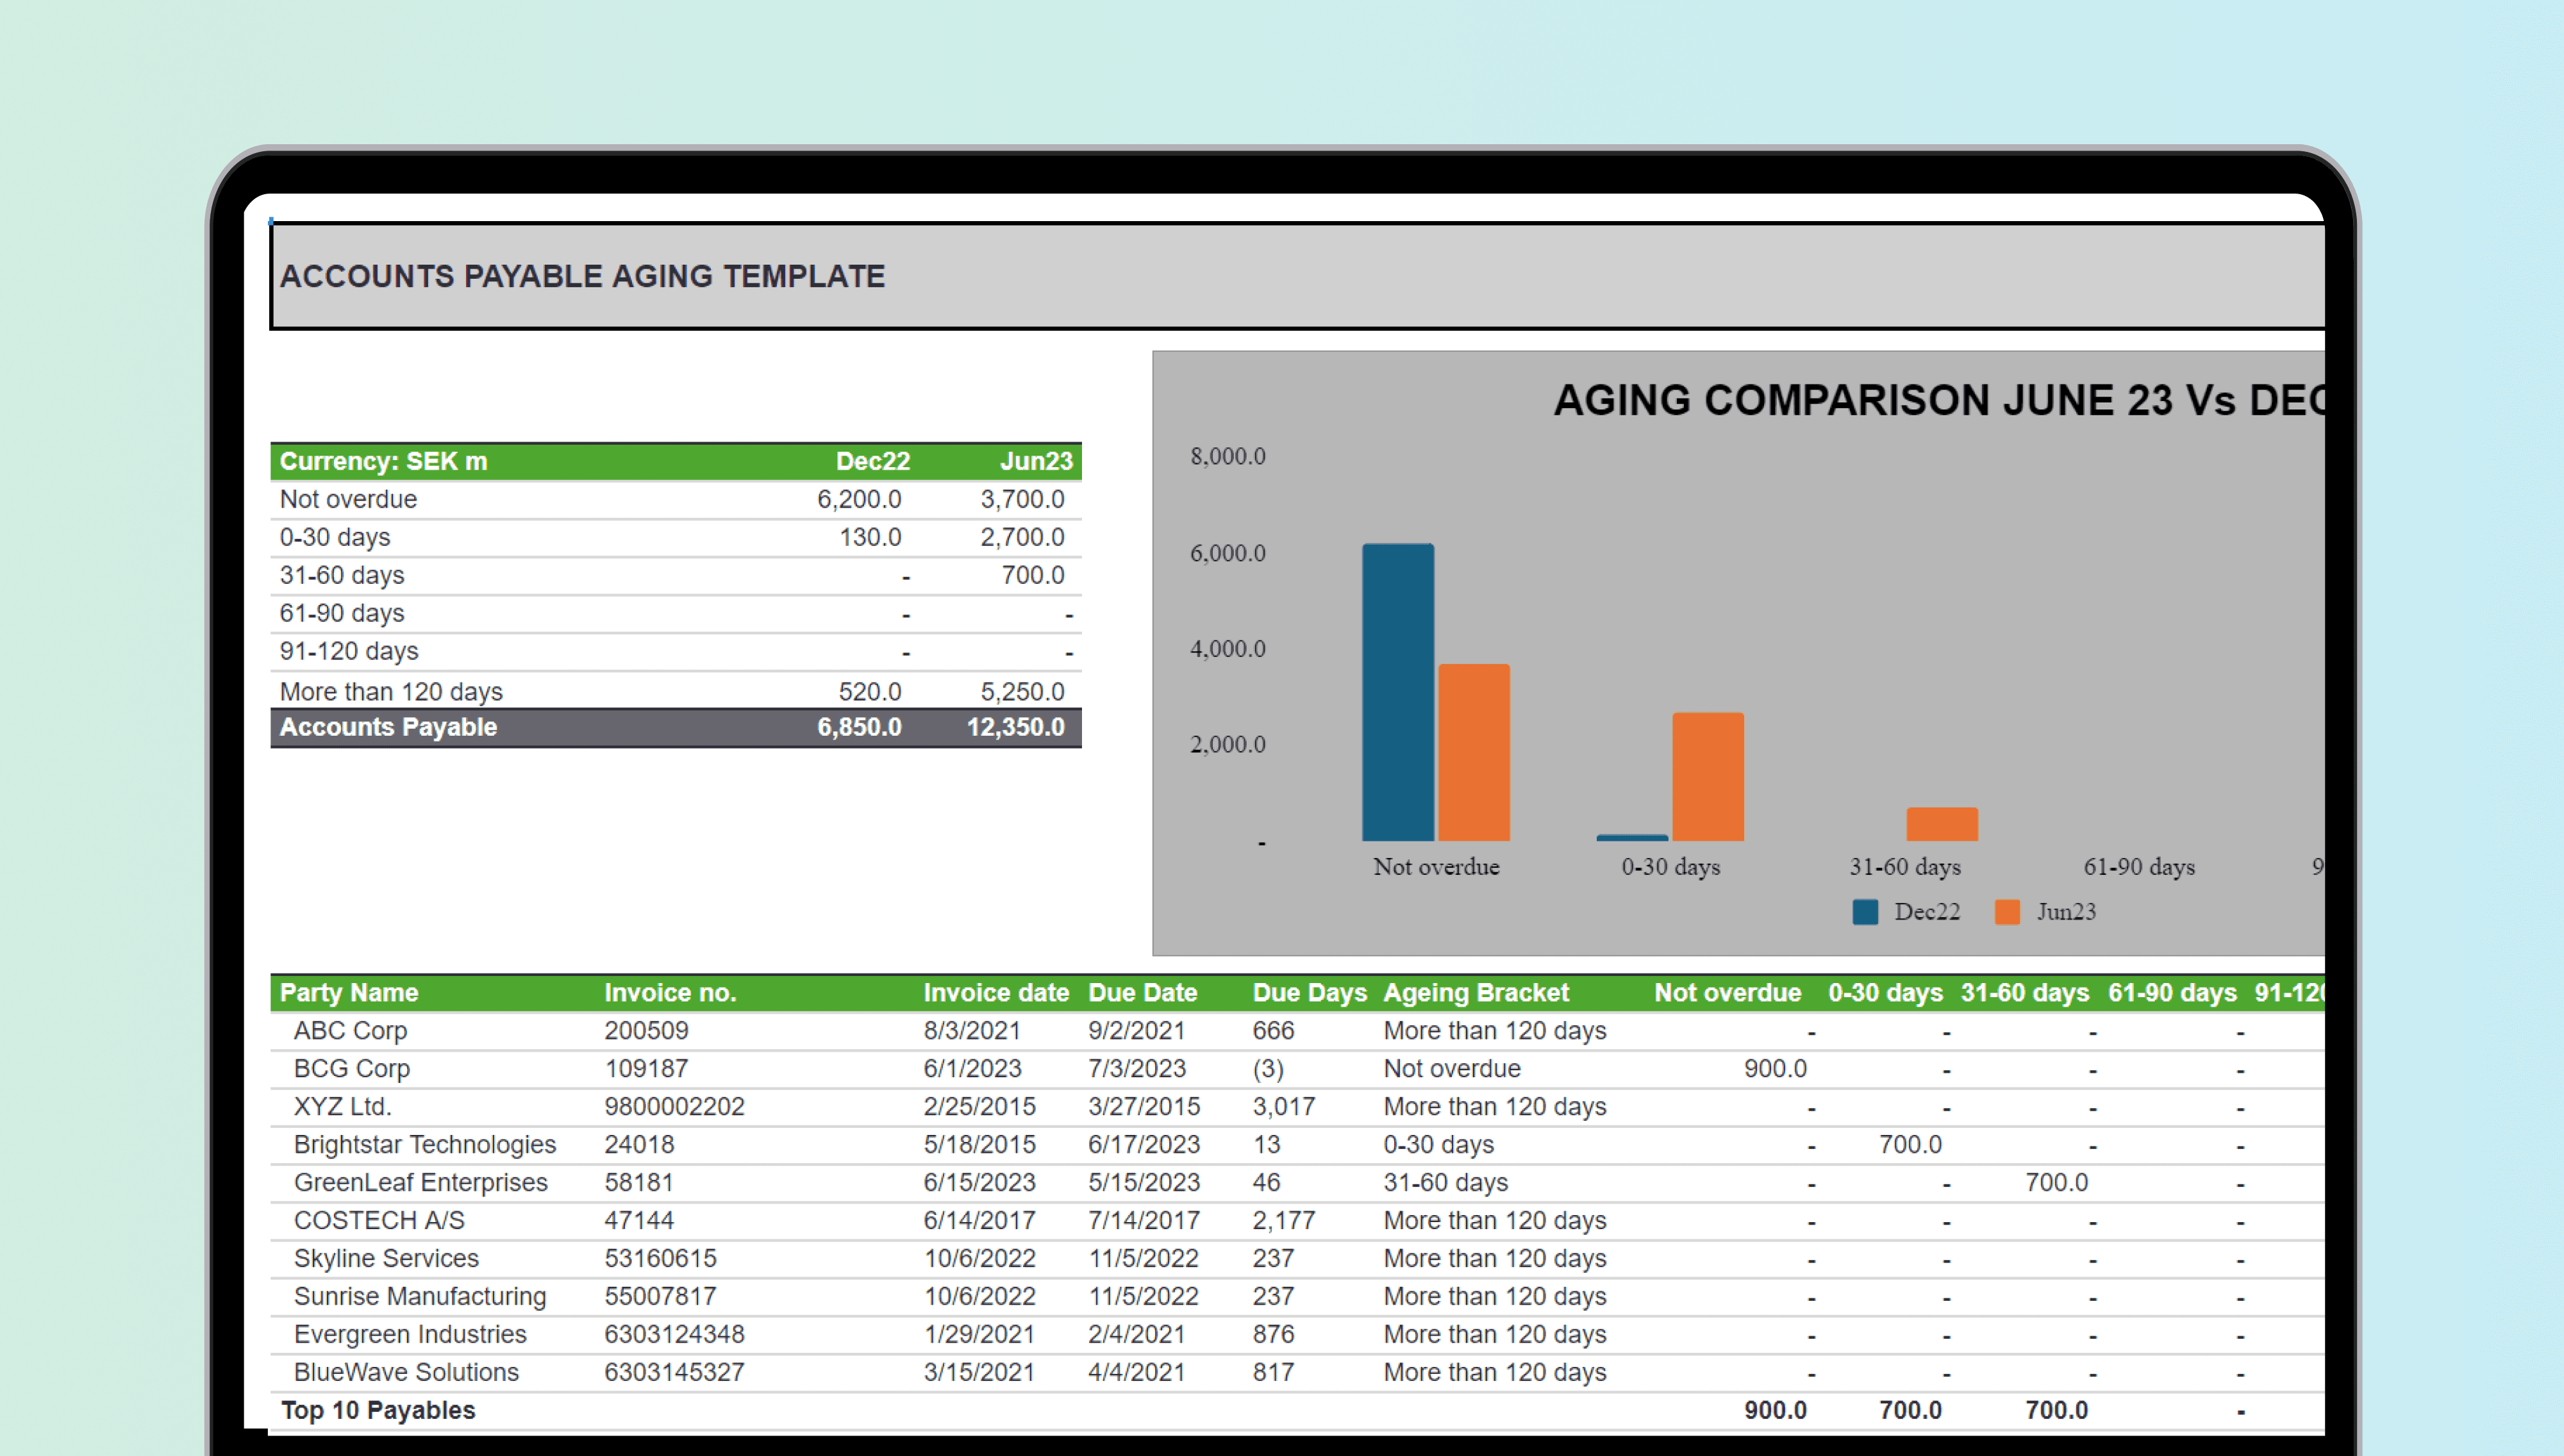Click the ABC Corp party name
This screenshot has width=2564, height=1456.
tap(350, 1030)
